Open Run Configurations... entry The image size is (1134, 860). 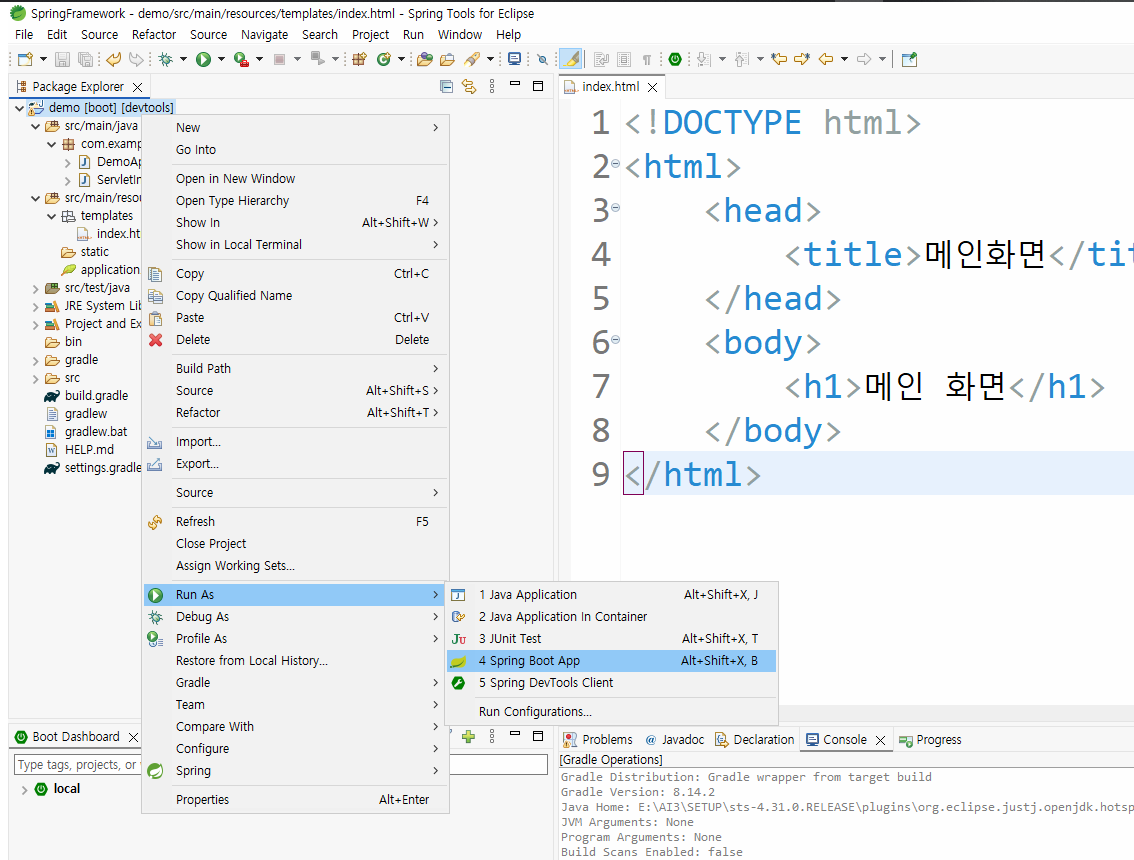[x=610, y=712]
